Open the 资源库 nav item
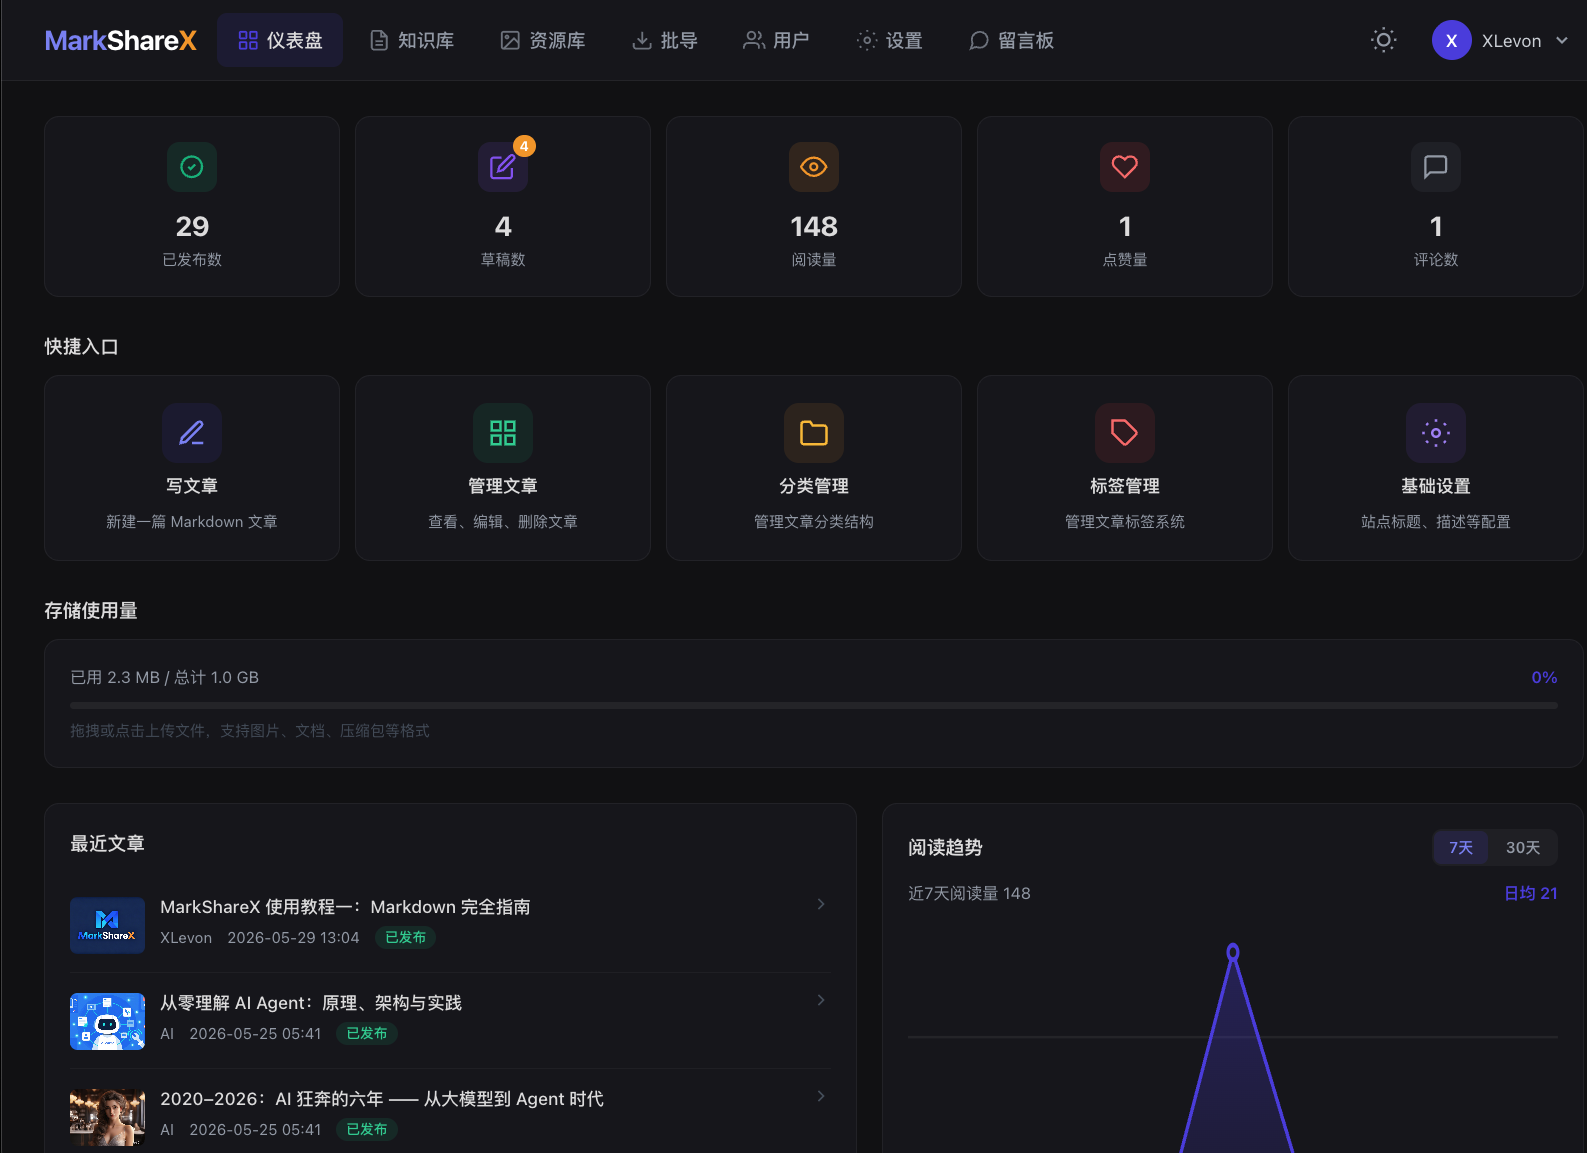Screen dimensions: 1587x1153 pyautogui.click(x=543, y=40)
